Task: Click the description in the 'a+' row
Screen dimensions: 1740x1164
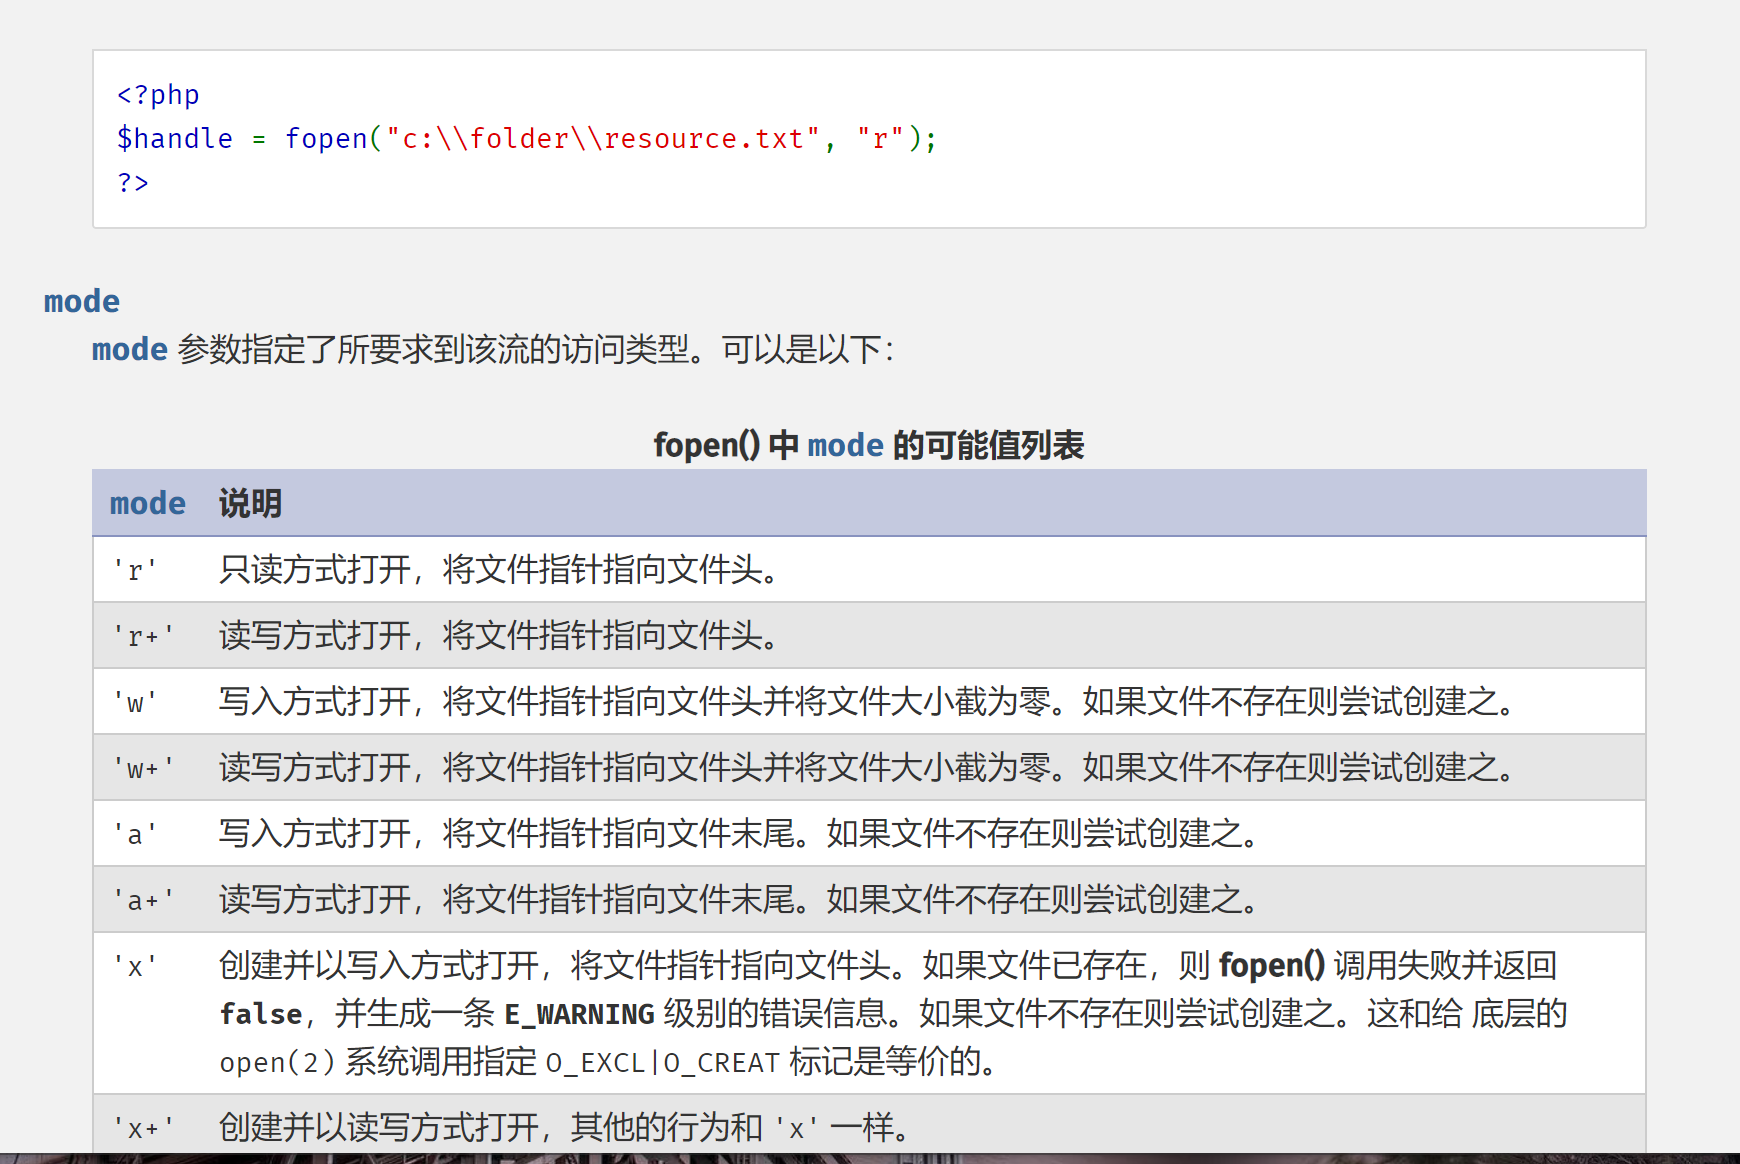Action: click(x=739, y=900)
